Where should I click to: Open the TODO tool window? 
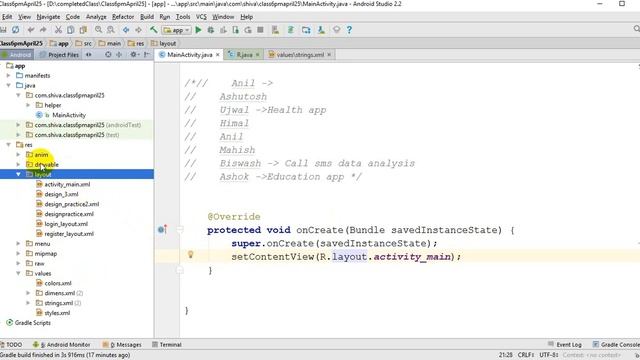coord(11,344)
